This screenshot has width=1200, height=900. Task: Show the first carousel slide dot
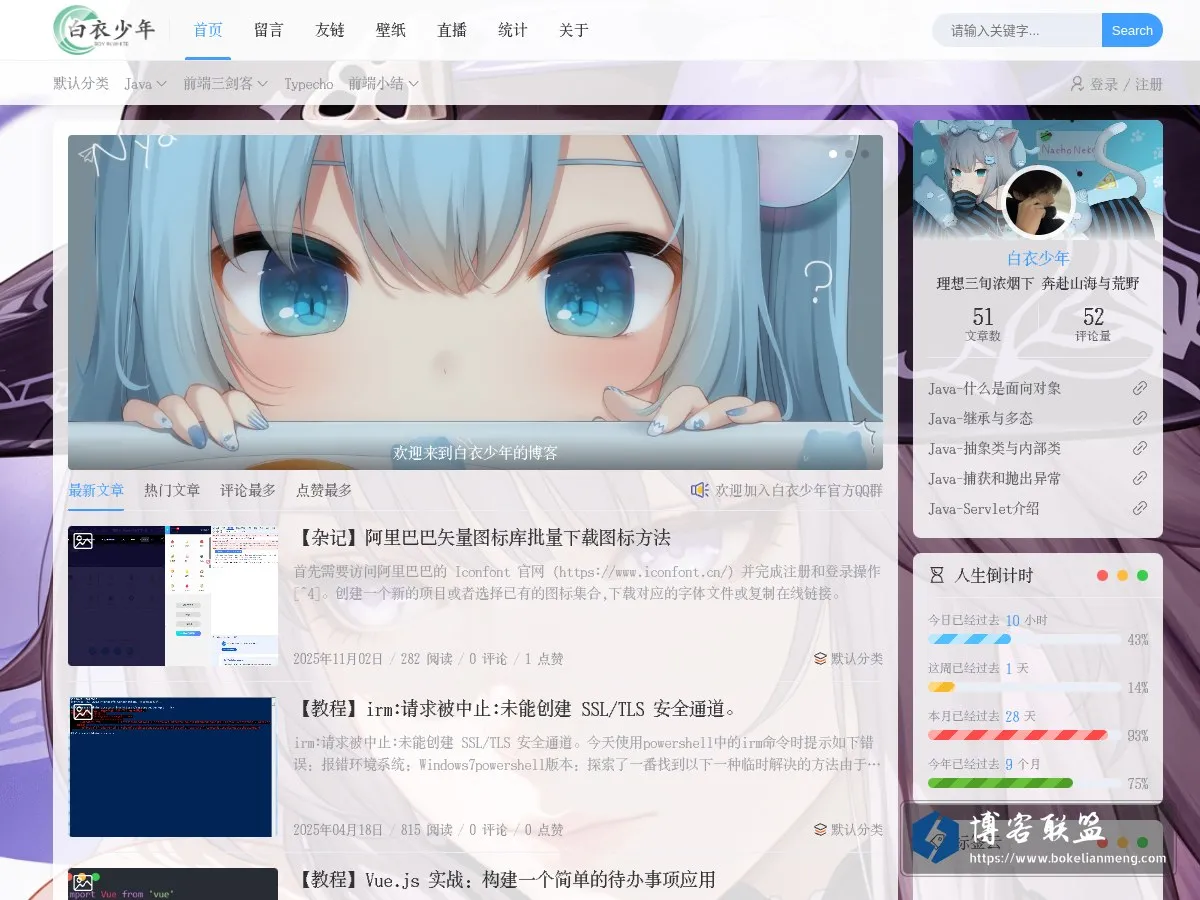[x=833, y=154]
